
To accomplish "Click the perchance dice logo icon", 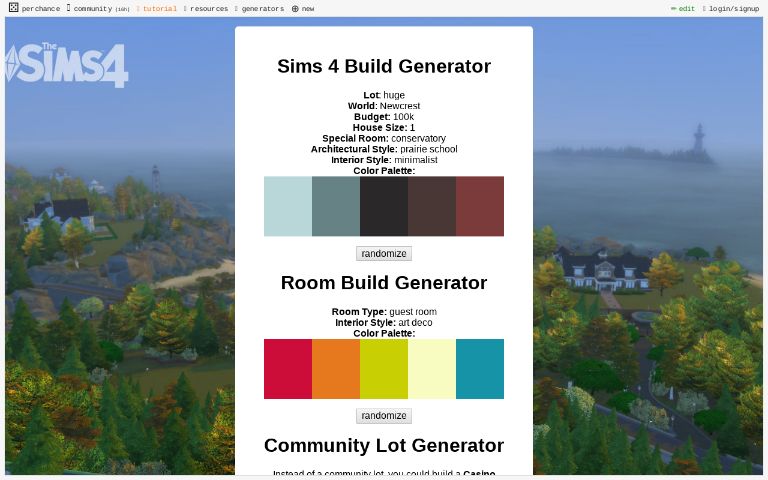I will [13, 7].
